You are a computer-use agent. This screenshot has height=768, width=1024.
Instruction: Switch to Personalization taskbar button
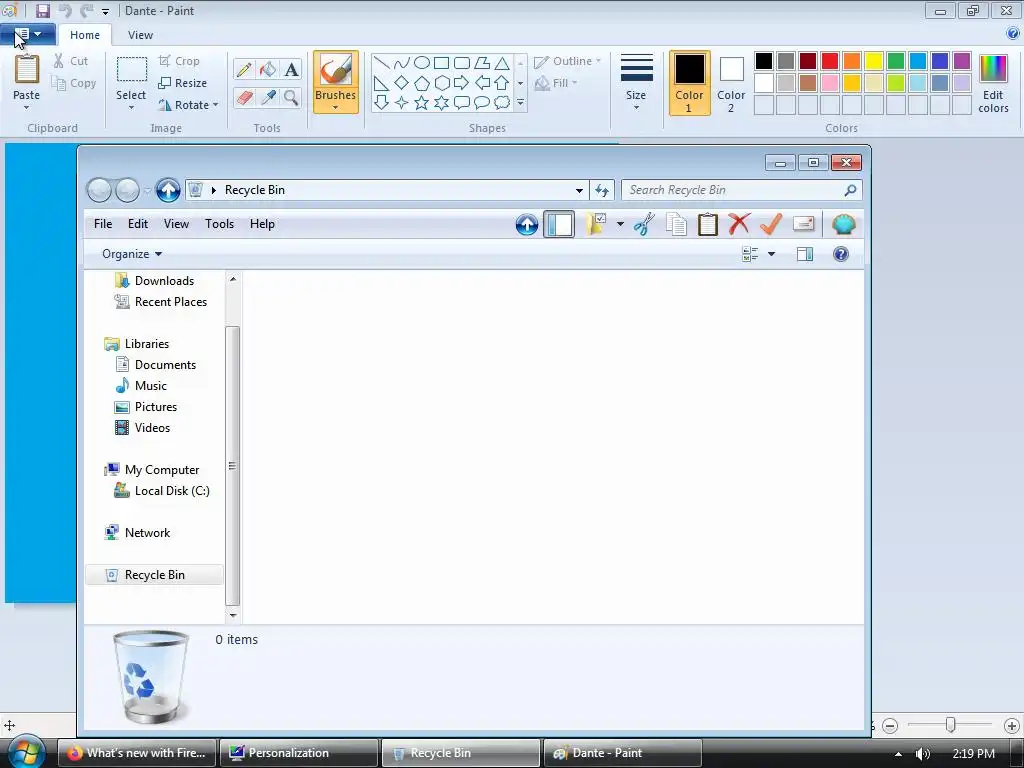point(299,753)
